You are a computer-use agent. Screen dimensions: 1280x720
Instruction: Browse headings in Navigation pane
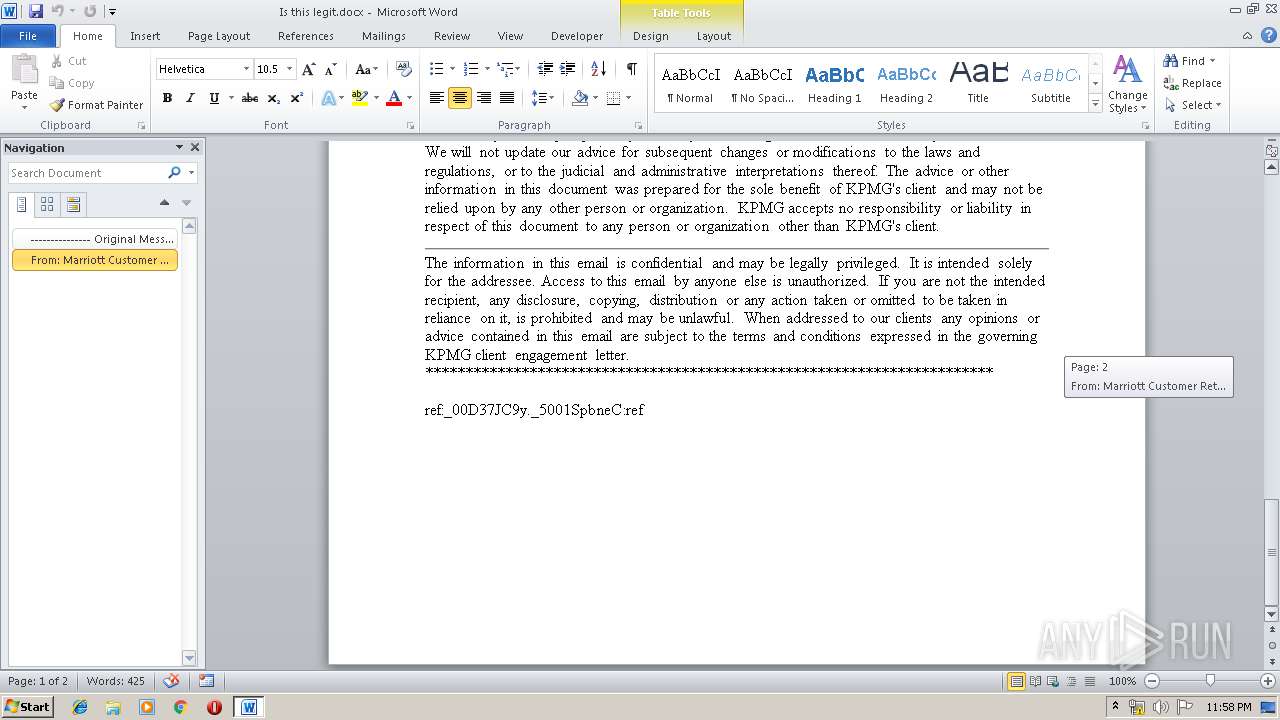pyautogui.click(x=22, y=204)
